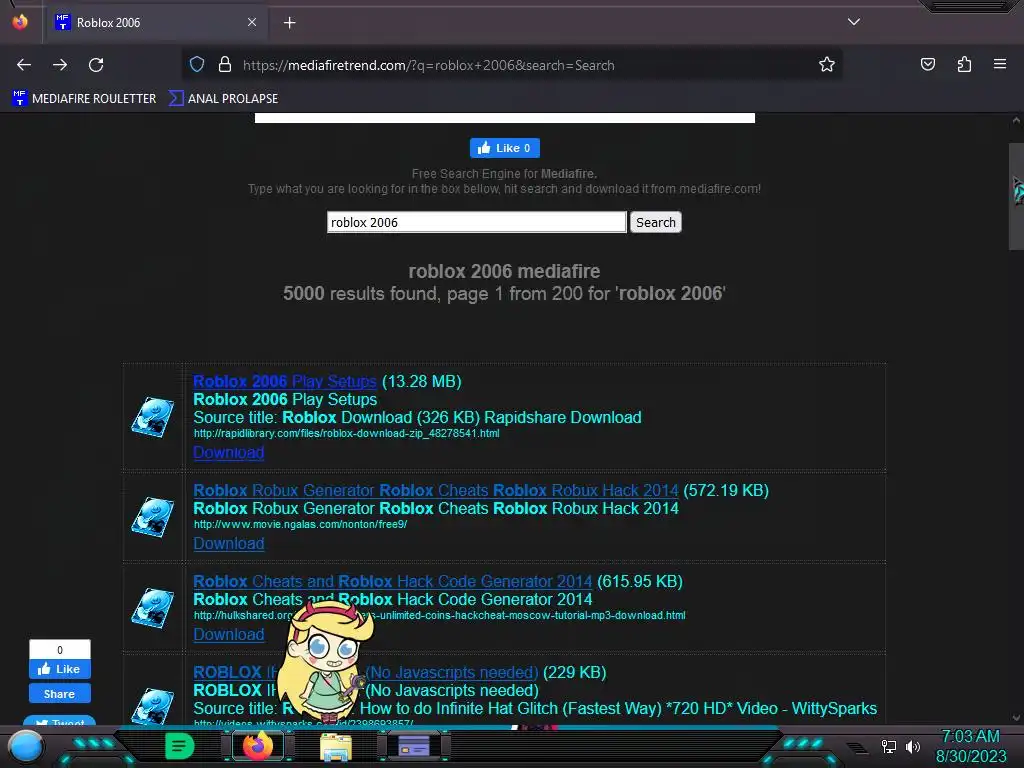
Task: Click disk icon beside No Javascripts result
Action: pos(153,706)
